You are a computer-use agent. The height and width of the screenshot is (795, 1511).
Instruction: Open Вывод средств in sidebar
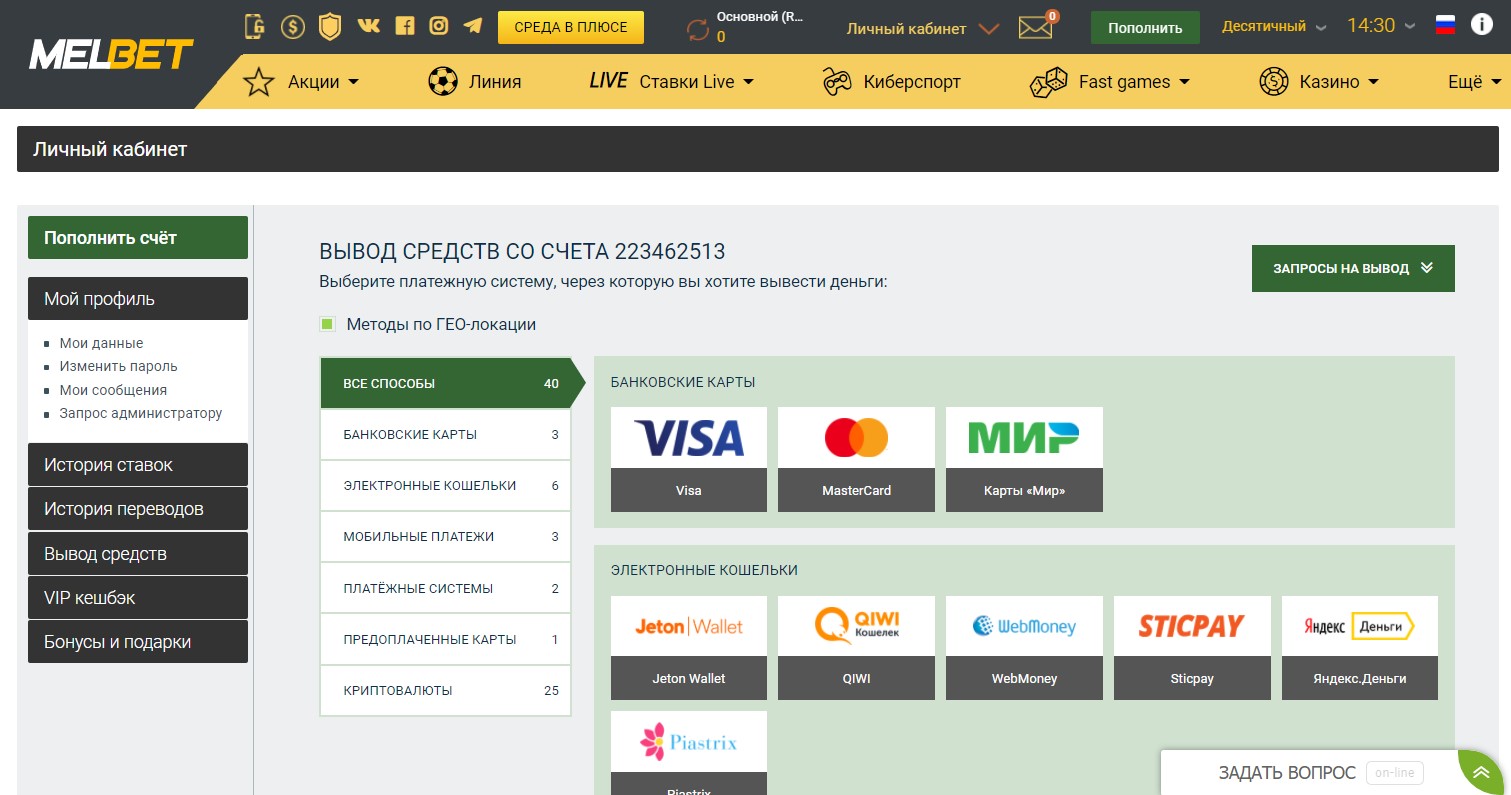point(138,554)
